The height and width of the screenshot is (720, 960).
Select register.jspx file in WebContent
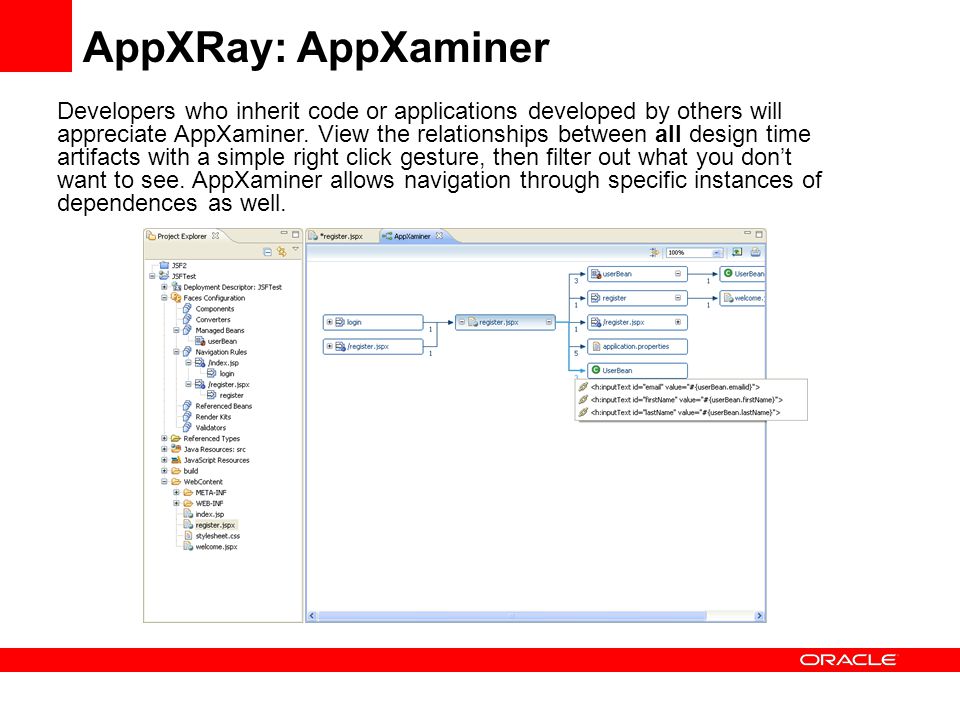(x=215, y=525)
